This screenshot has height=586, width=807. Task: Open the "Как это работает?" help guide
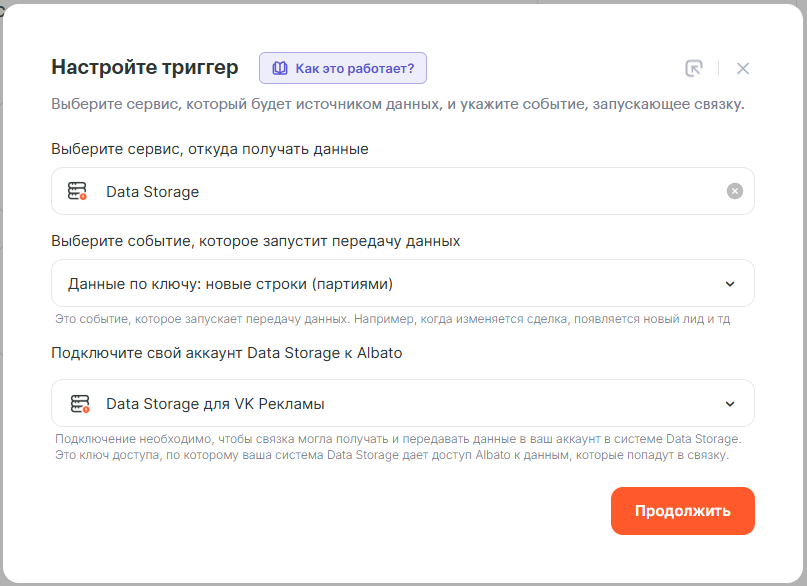click(343, 68)
